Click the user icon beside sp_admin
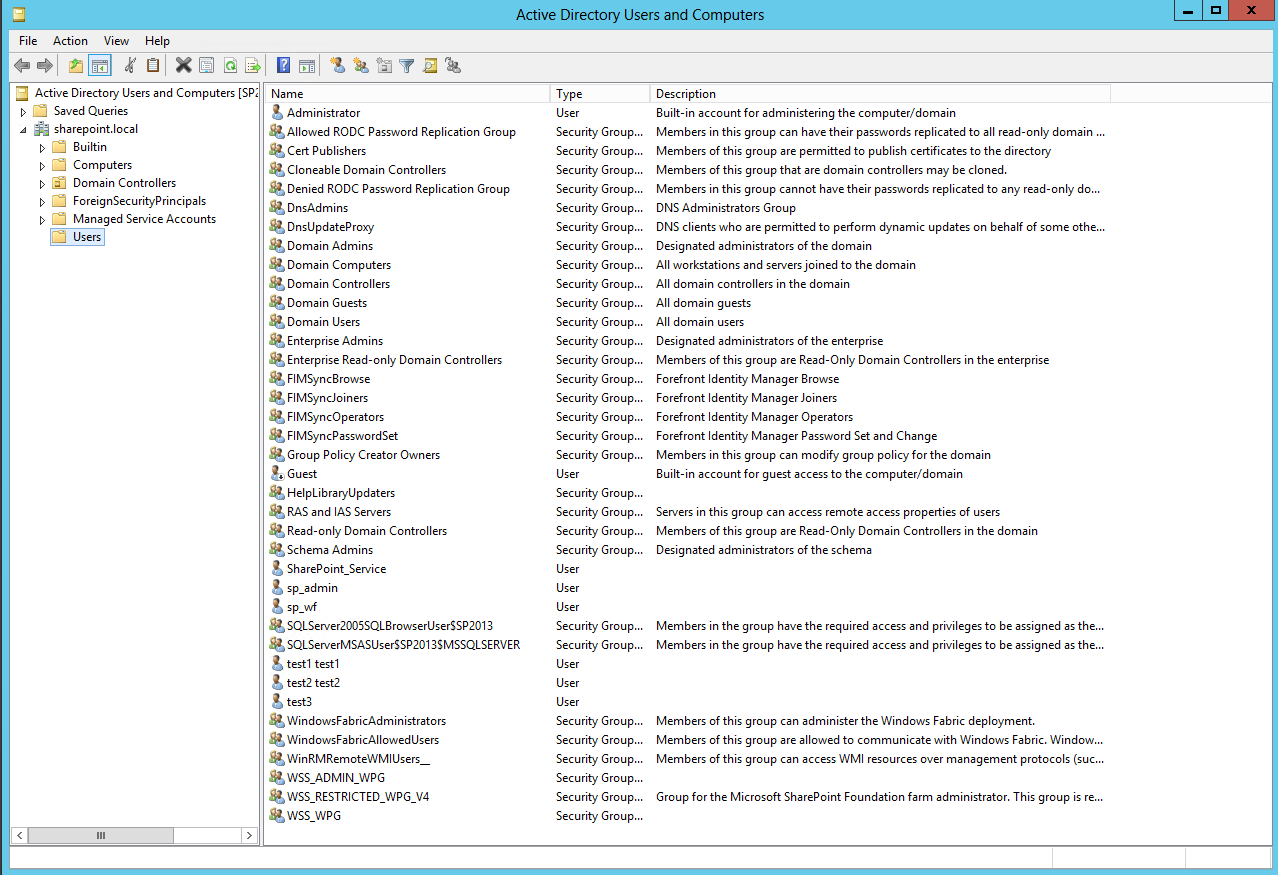 coord(278,588)
